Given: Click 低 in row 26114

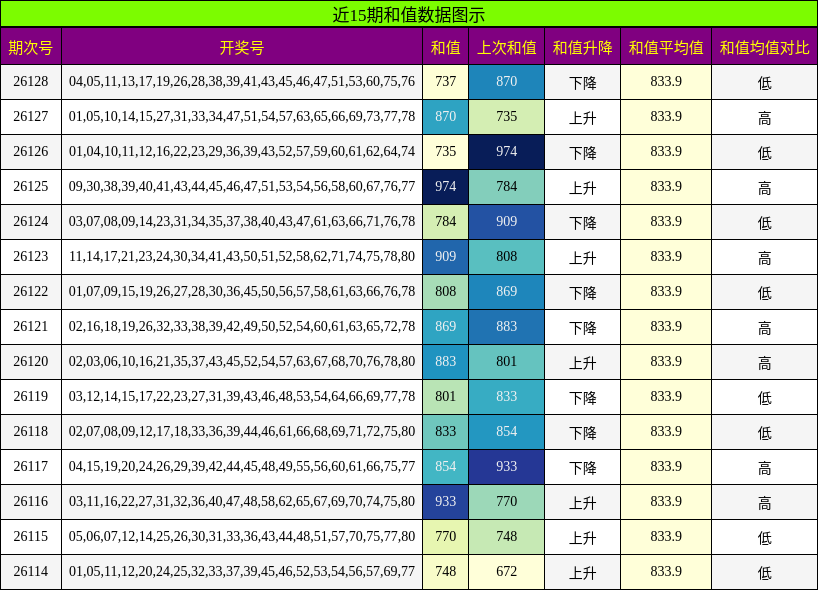Looking at the screenshot, I should 764,572.
